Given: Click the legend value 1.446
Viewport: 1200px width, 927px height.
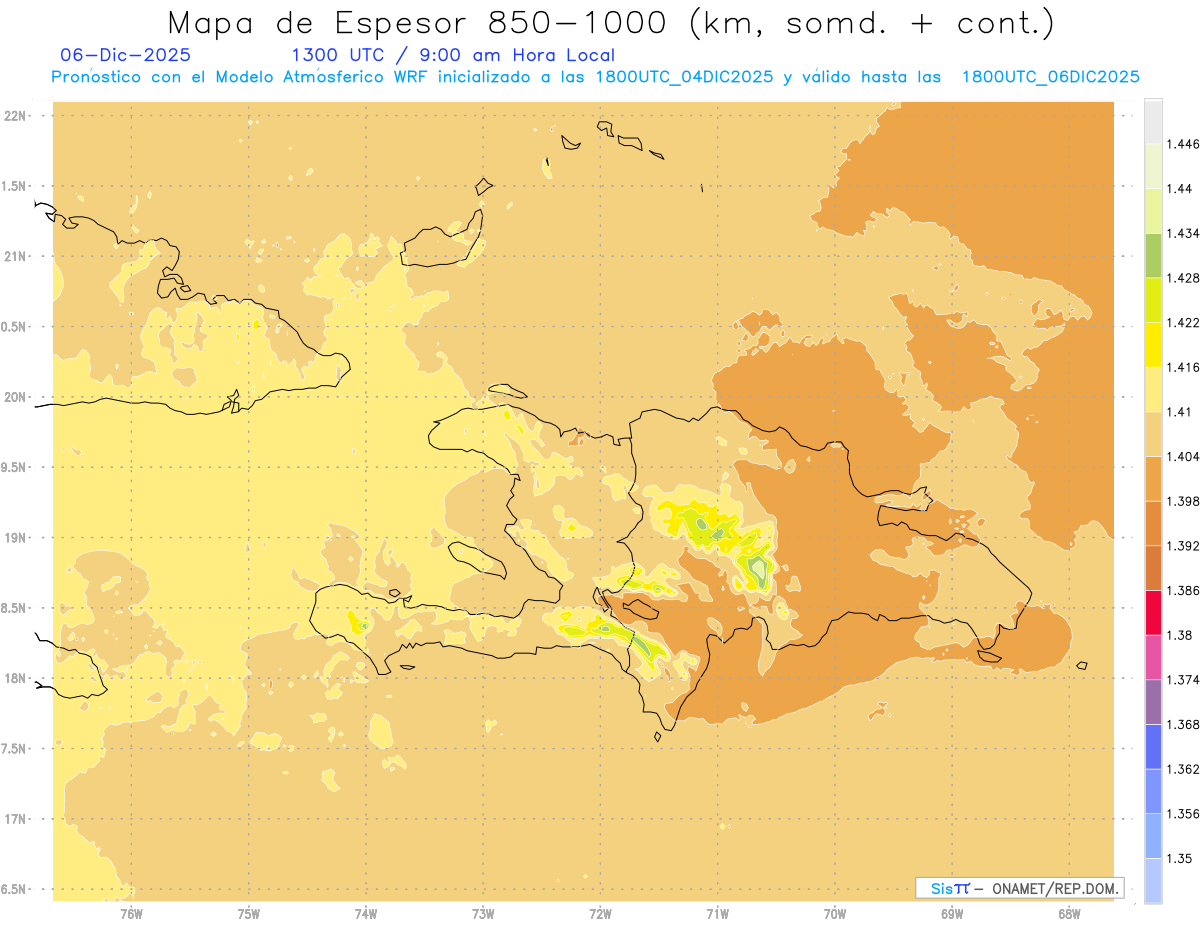Looking at the screenshot, I should (x=1183, y=144).
